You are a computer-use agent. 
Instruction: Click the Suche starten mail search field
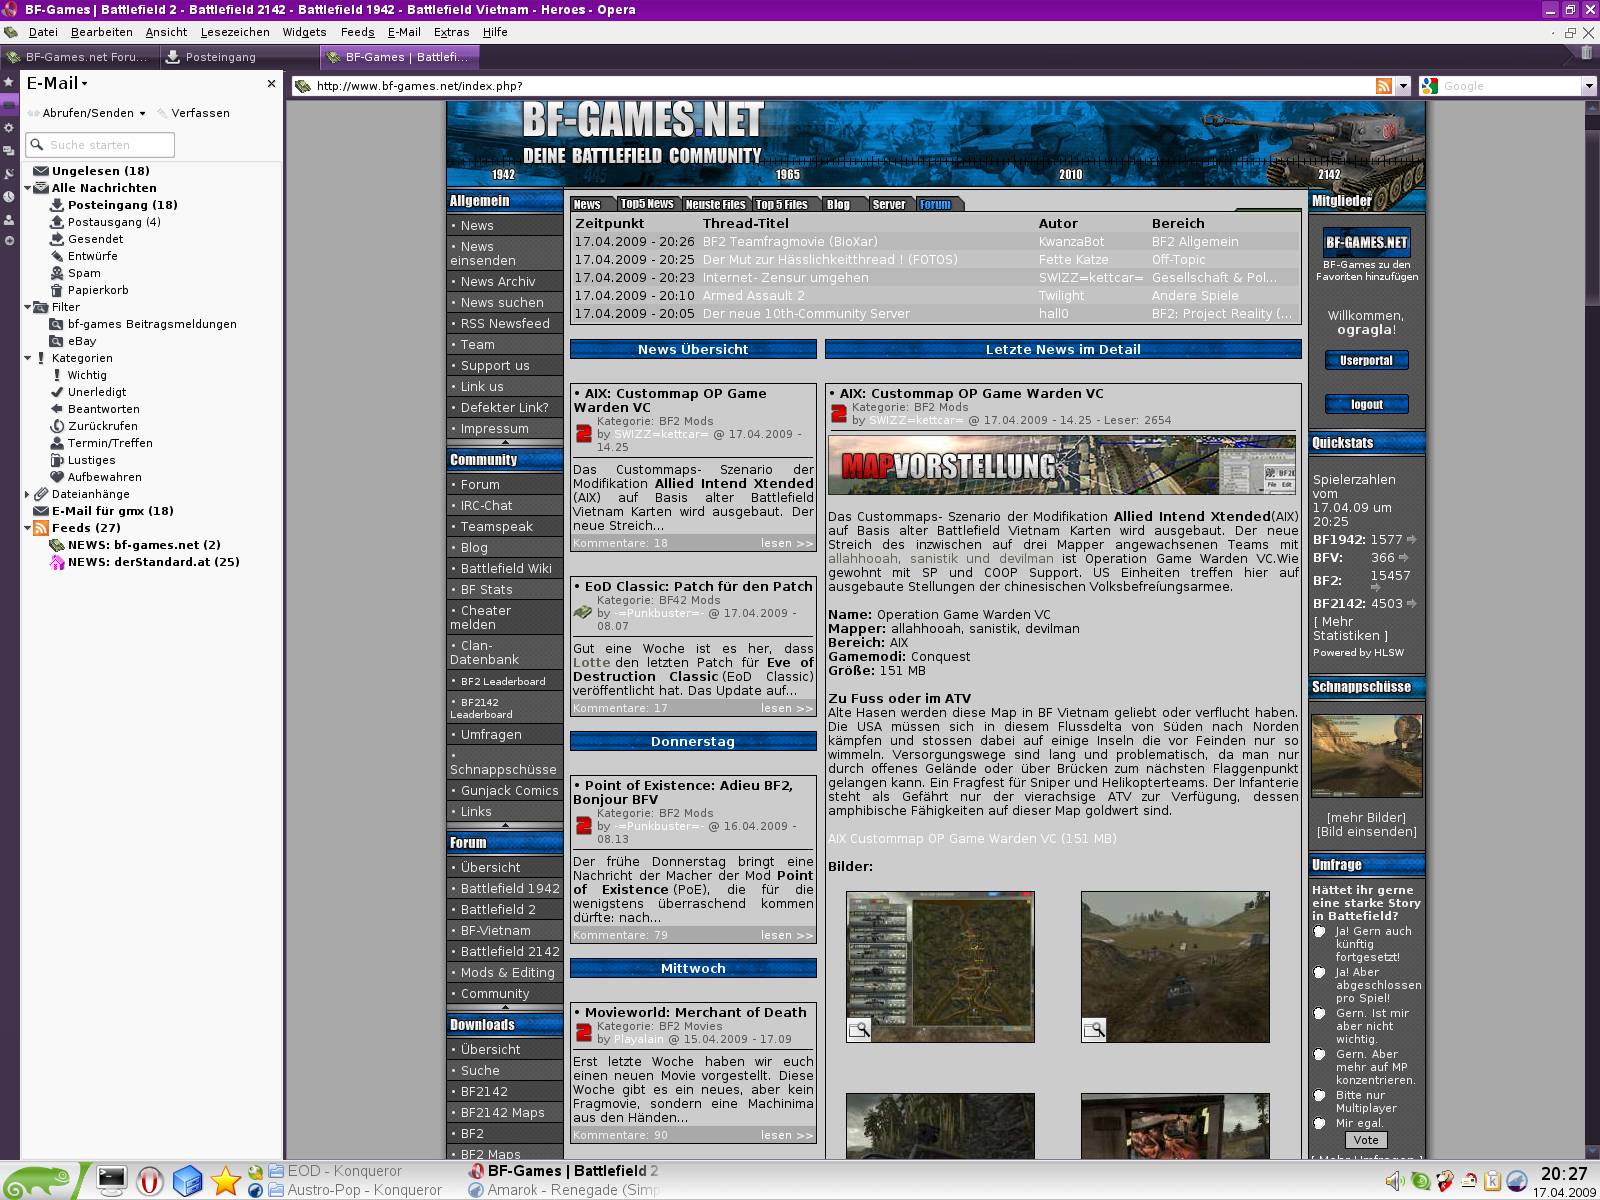point(108,145)
